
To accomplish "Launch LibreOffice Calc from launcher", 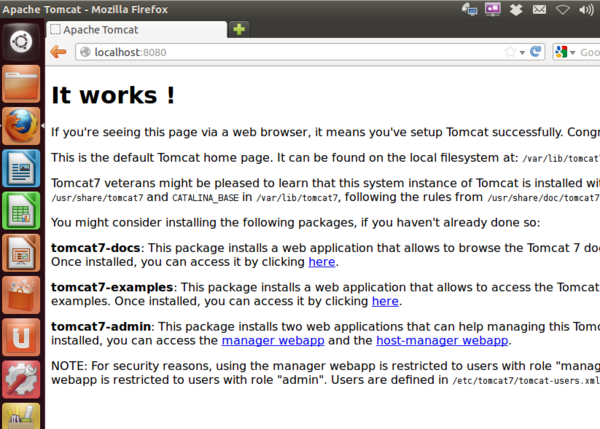I will click(21, 210).
